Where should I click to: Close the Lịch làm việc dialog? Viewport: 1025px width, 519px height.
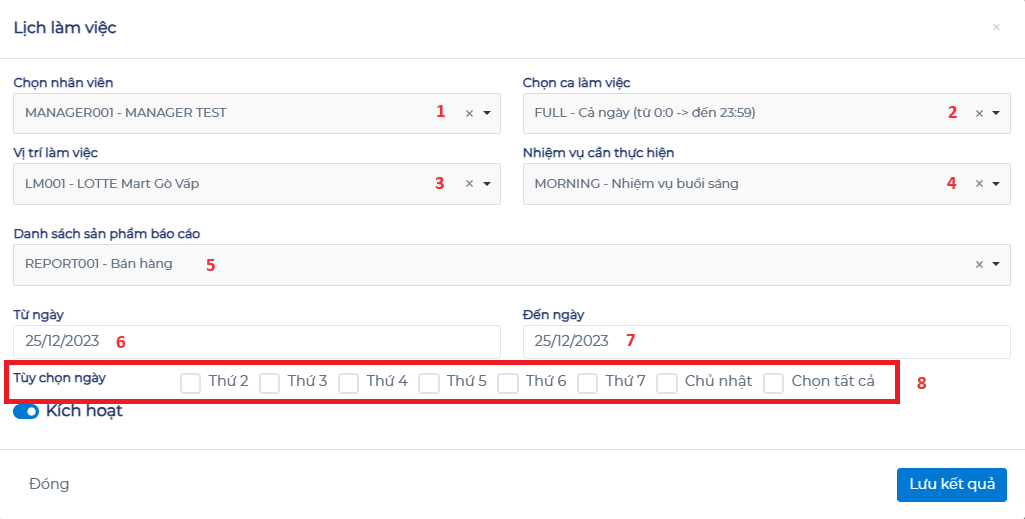pyautogui.click(x=995, y=28)
